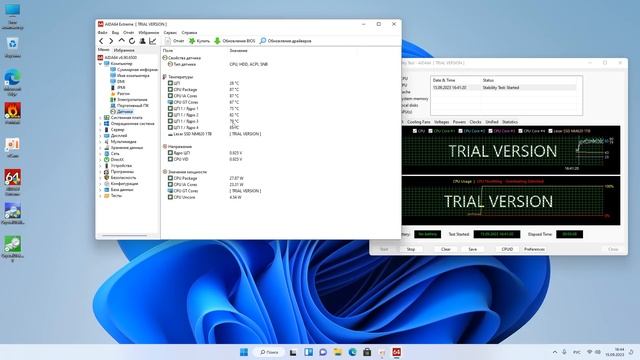Click the Купить buy toolbar button
The height and width of the screenshot is (360, 640).
tap(199, 41)
